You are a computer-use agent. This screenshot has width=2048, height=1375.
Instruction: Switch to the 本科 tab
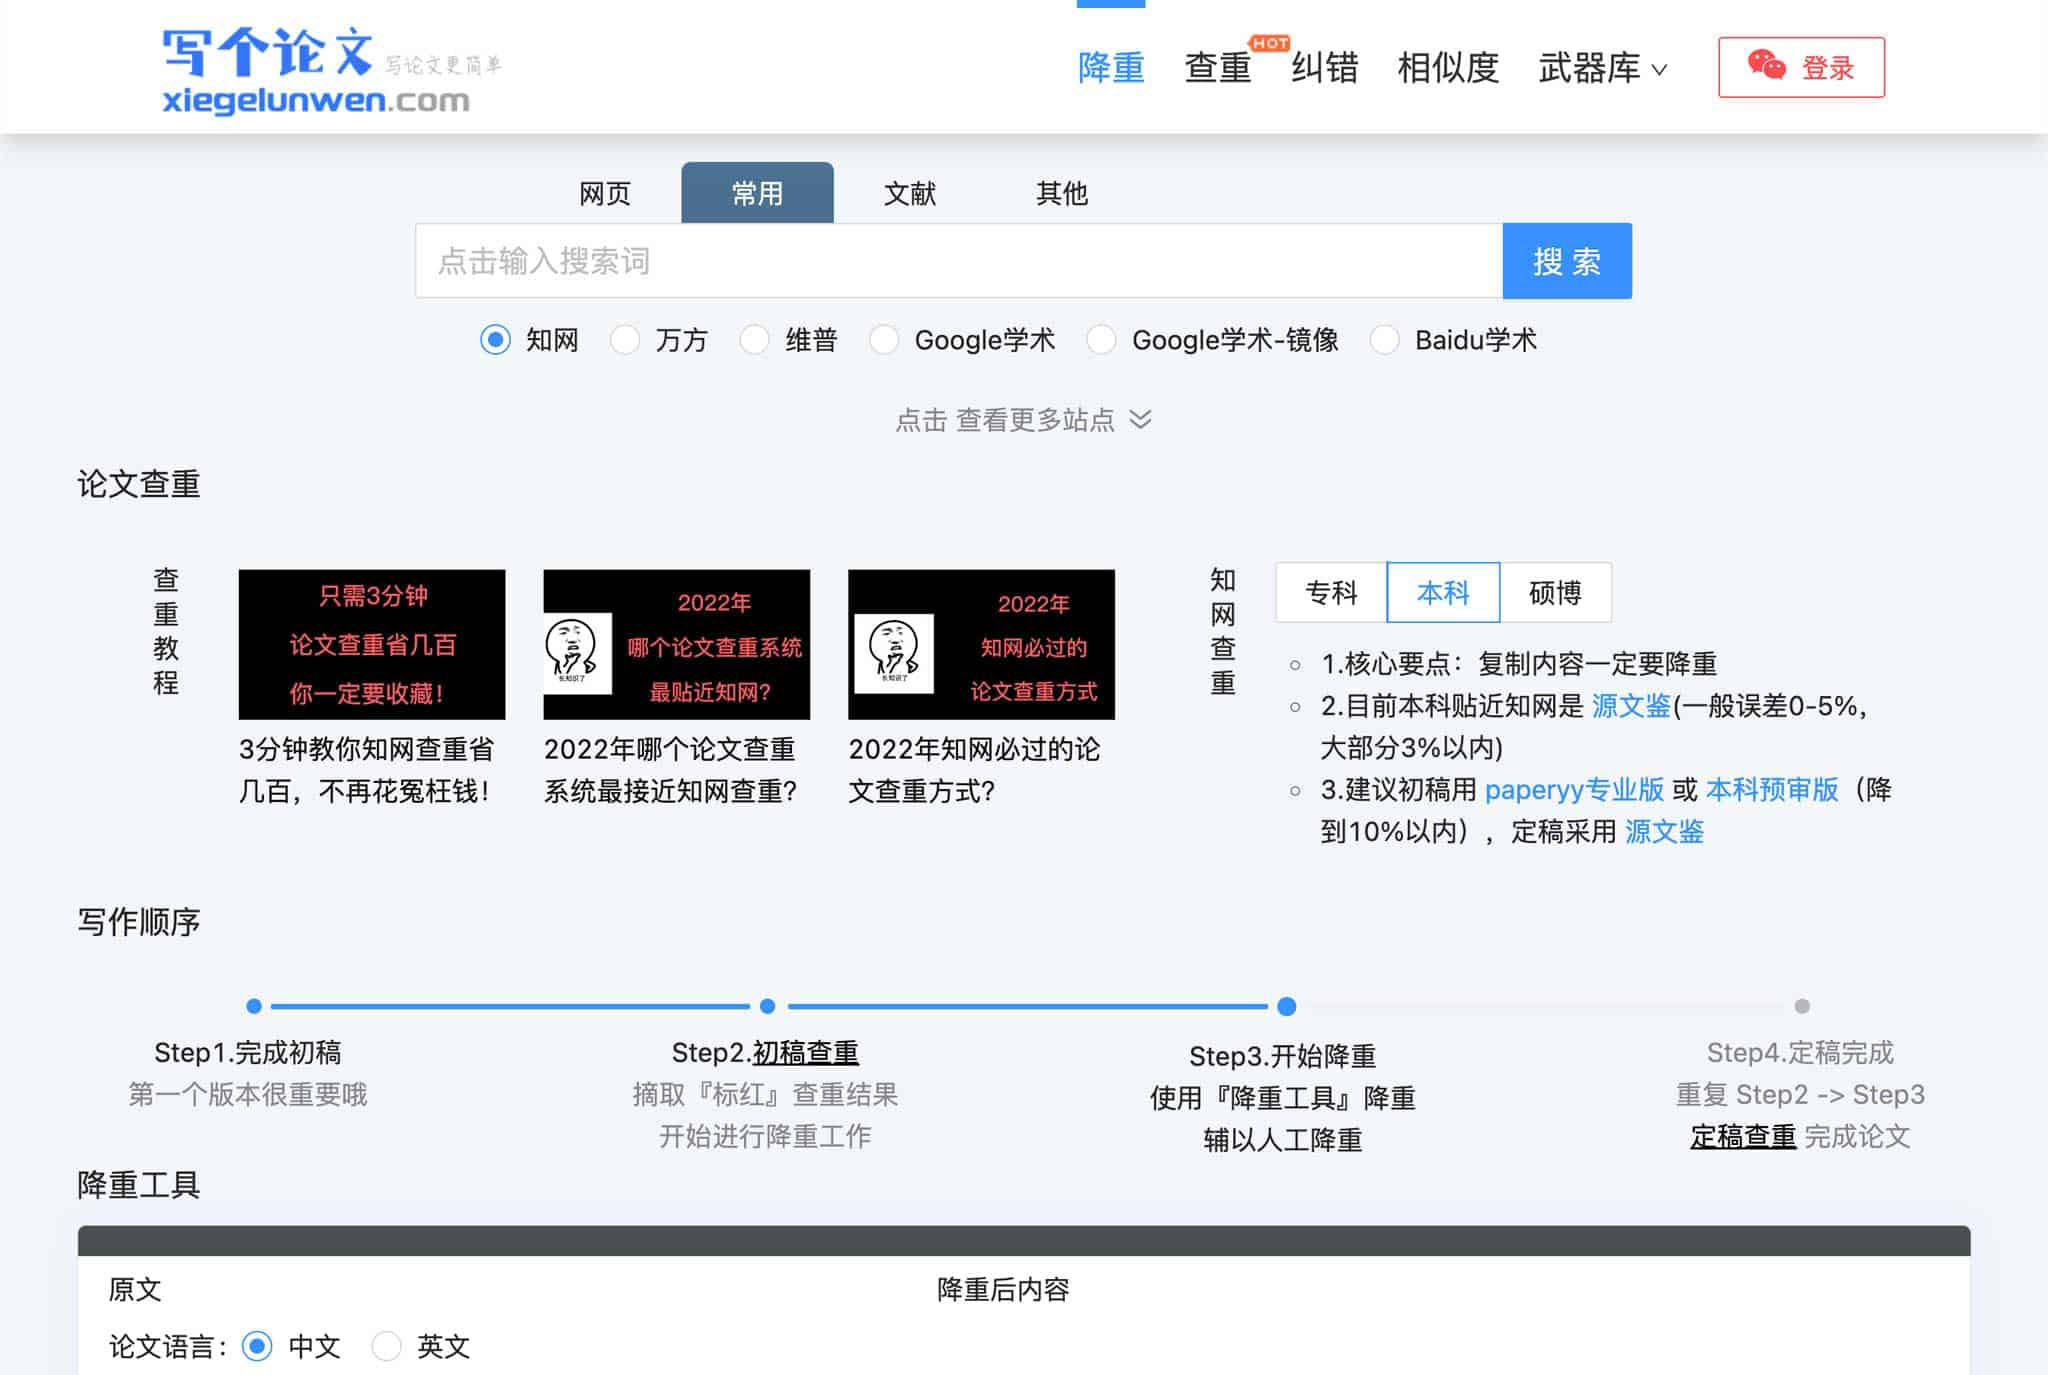(1443, 593)
